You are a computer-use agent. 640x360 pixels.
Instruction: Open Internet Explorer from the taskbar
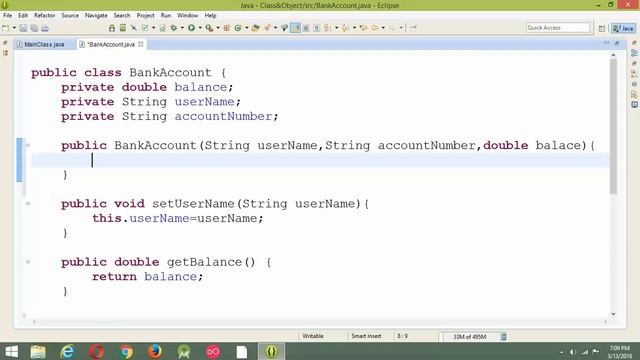[x=67, y=351]
